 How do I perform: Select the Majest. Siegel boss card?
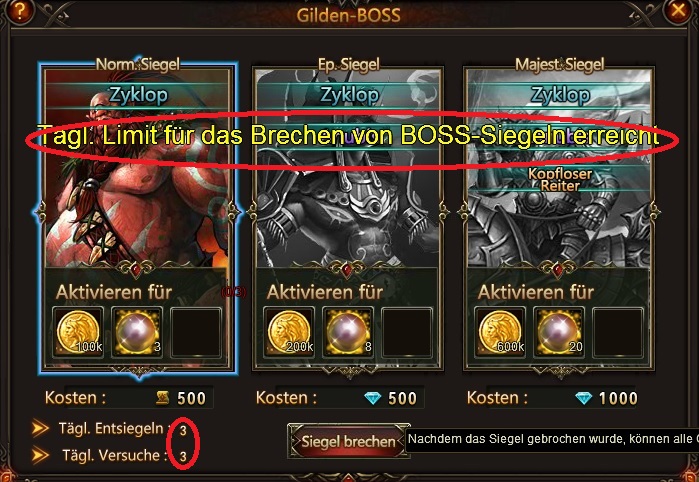click(559, 218)
